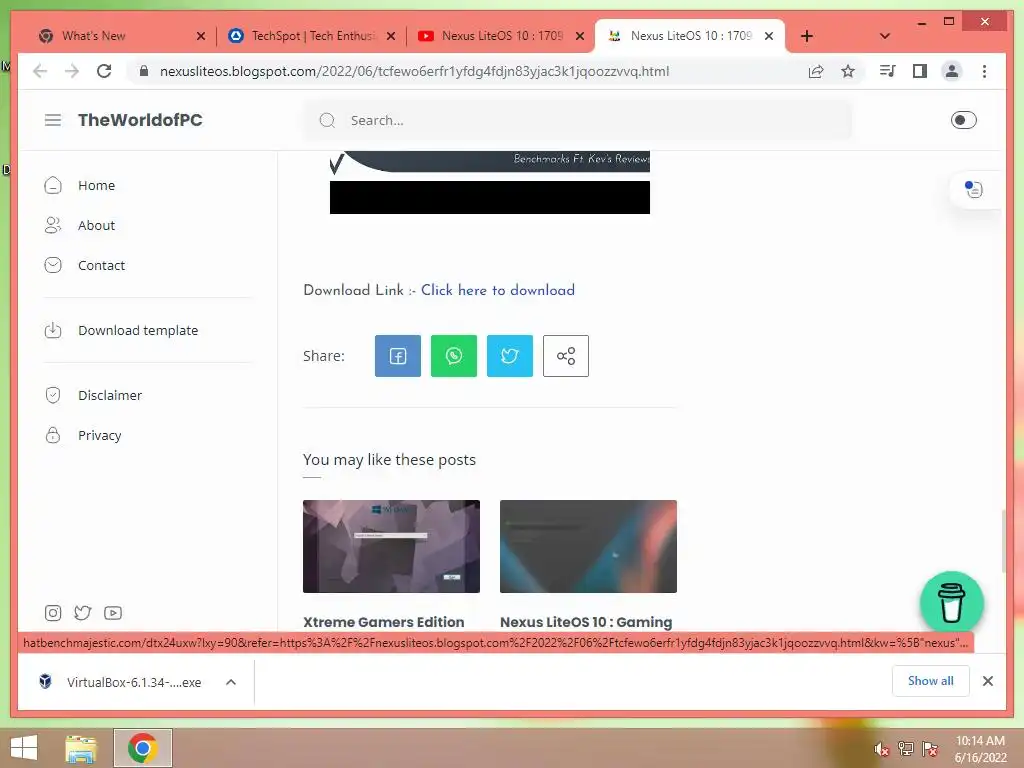This screenshot has height=768, width=1024.
Task: Click the About people icon
Action: tap(53, 225)
